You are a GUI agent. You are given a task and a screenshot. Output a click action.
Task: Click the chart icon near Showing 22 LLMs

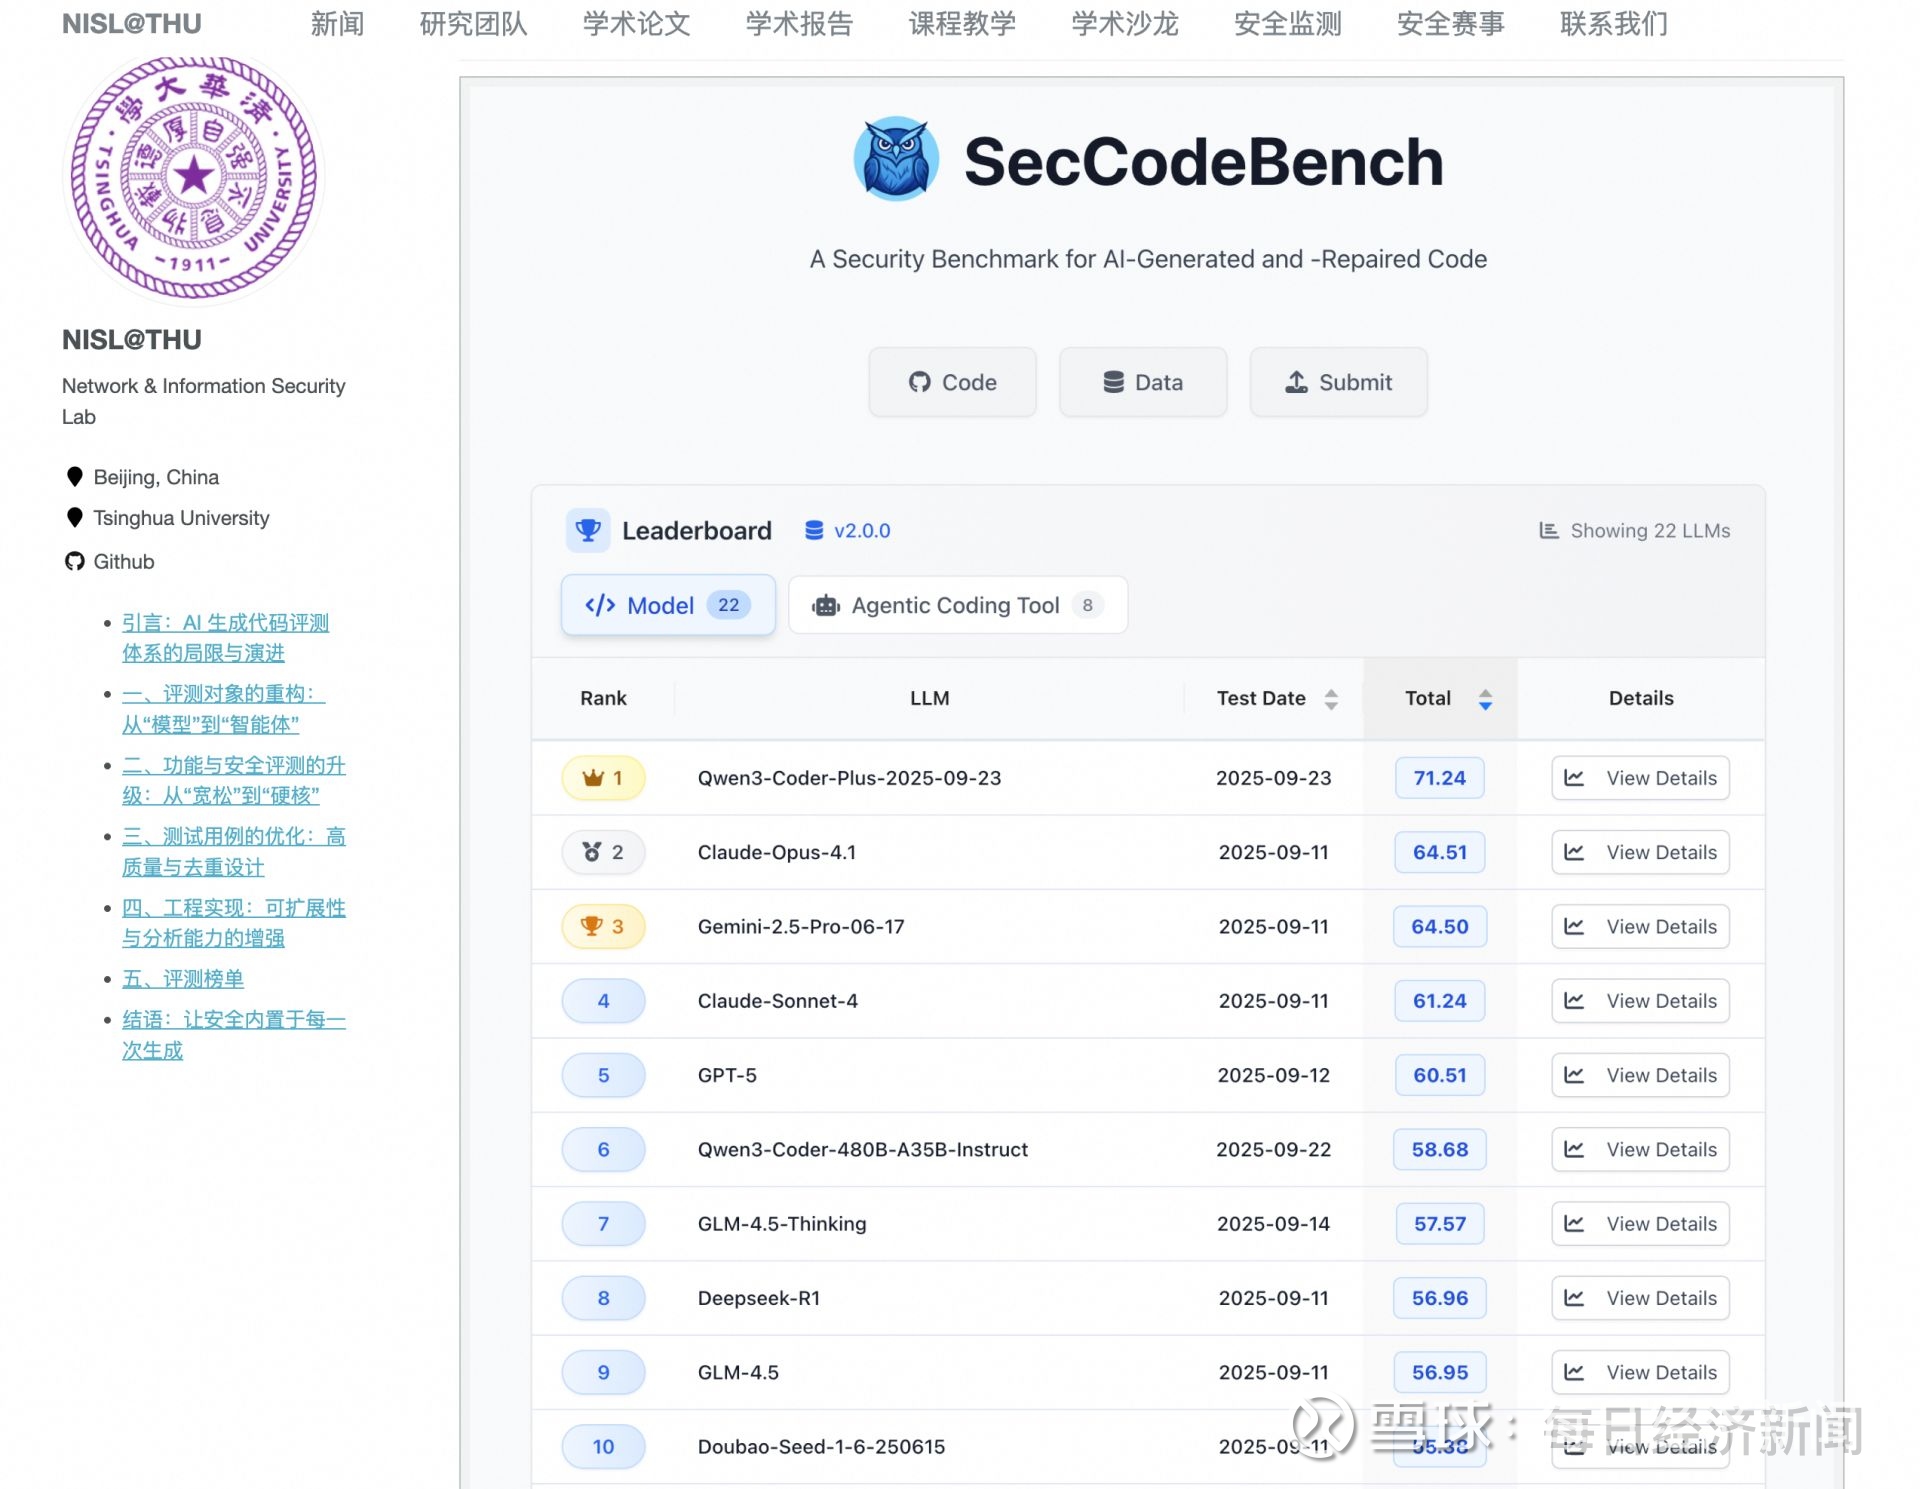point(1547,530)
